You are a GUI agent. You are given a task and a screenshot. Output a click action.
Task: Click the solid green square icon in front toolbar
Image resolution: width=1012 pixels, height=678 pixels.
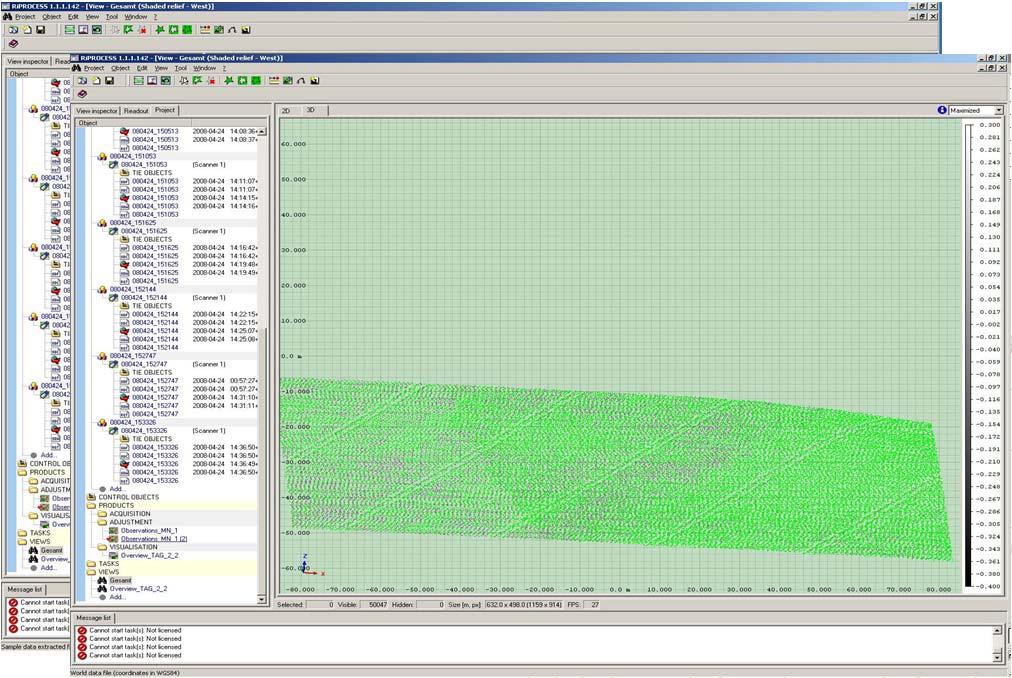tap(256, 81)
